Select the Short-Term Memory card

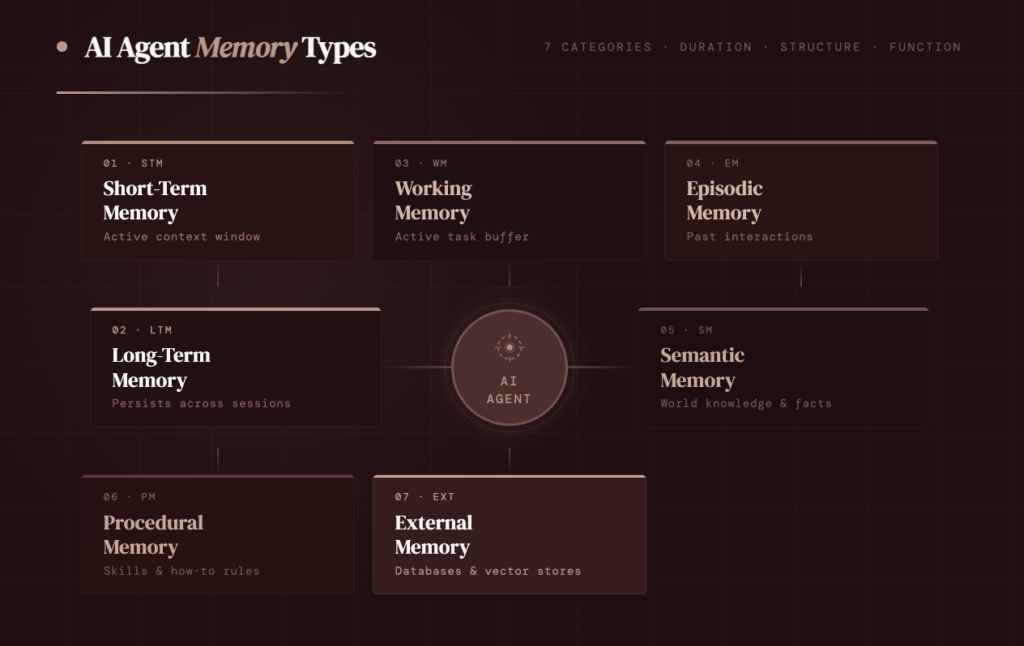pos(217,201)
